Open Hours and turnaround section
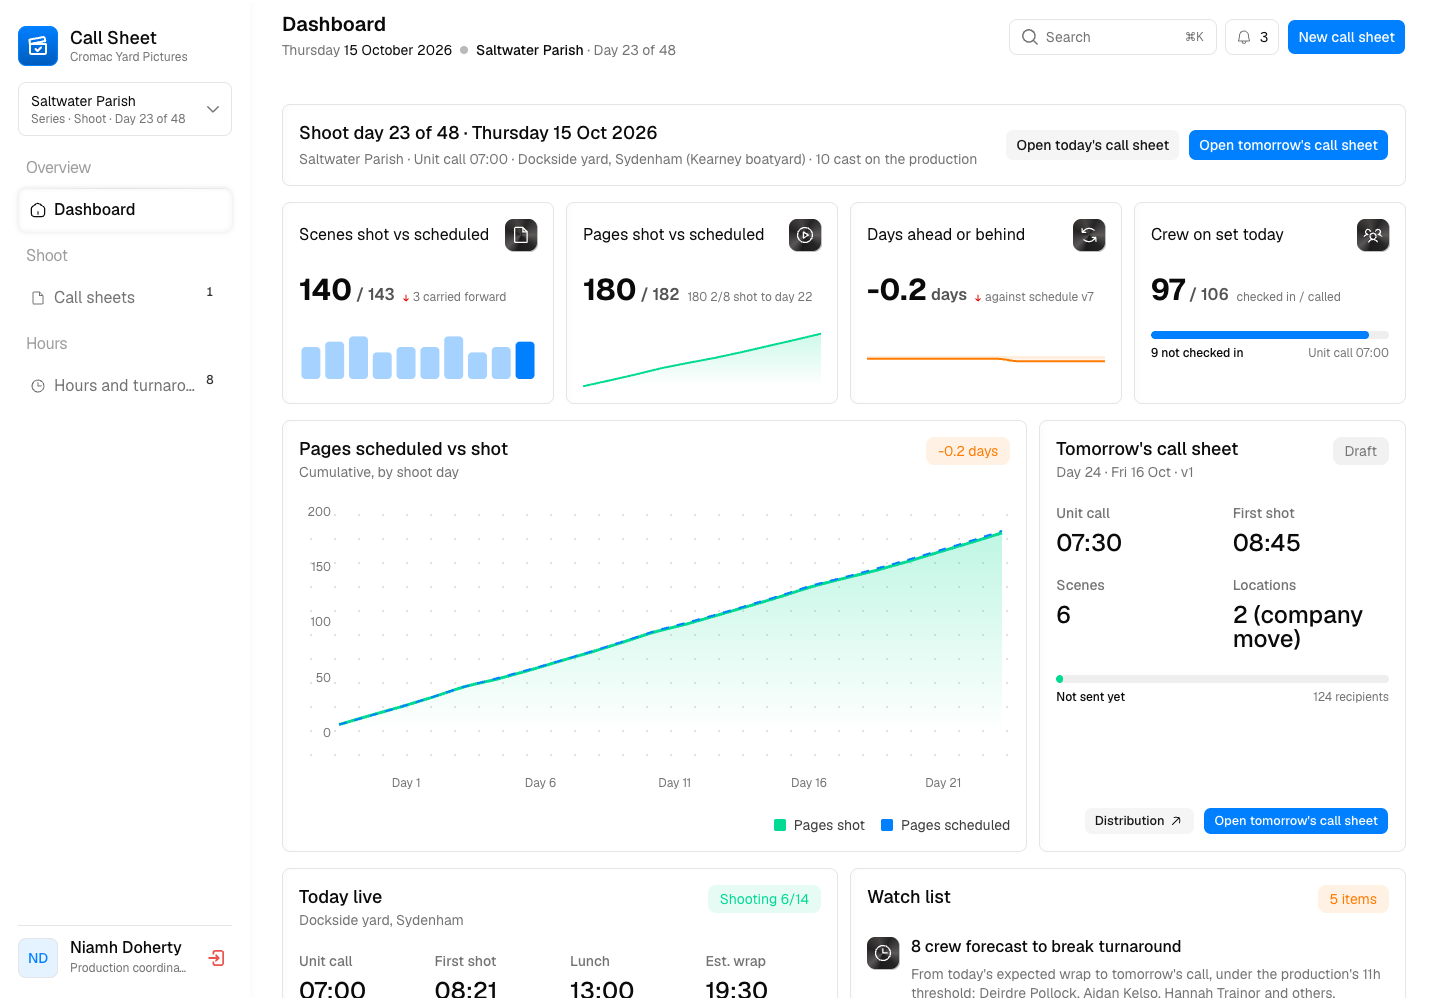Viewport: 1440px width, 1000px height. (125, 386)
